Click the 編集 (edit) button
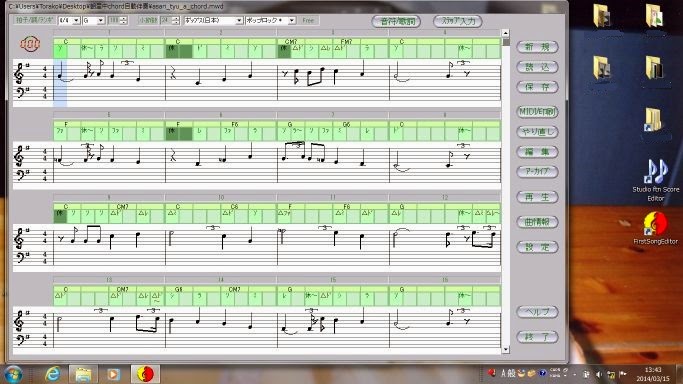683x384 pixels. (537, 152)
